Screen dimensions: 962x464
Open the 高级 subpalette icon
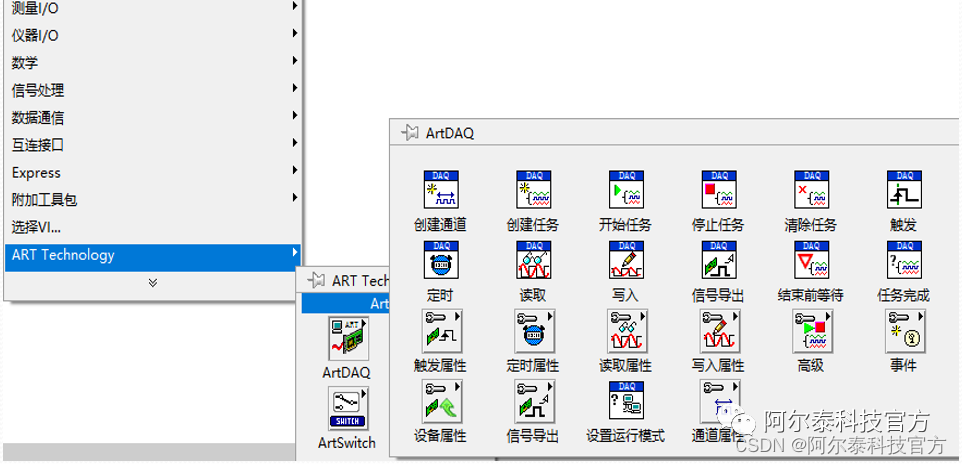(813, 330)
